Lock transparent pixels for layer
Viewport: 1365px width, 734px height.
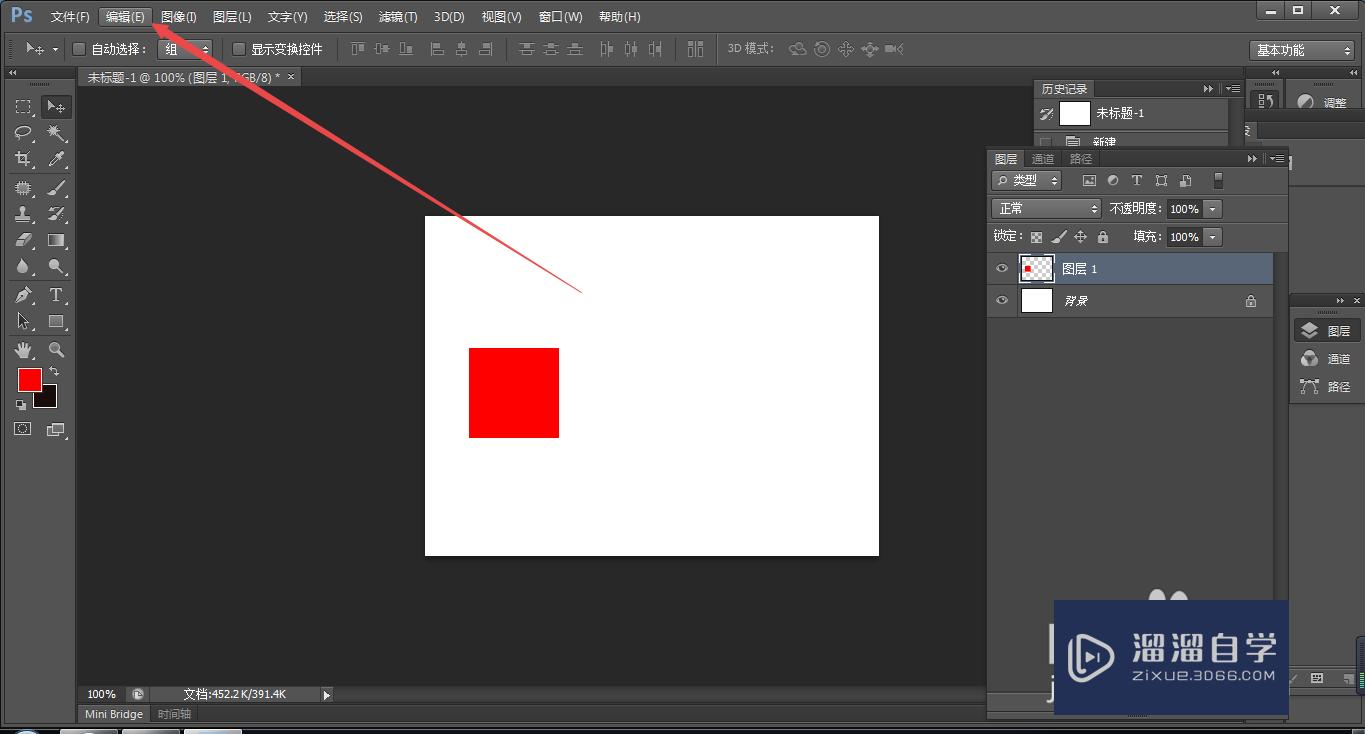[x=1036, y=237]
